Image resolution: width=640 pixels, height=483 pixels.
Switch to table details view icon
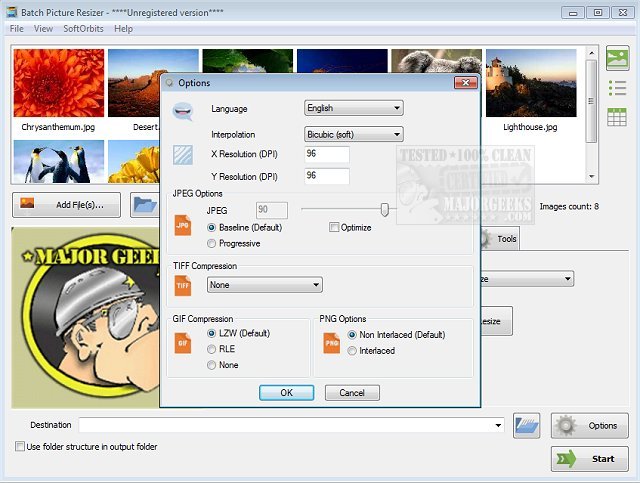pos(617,117)
